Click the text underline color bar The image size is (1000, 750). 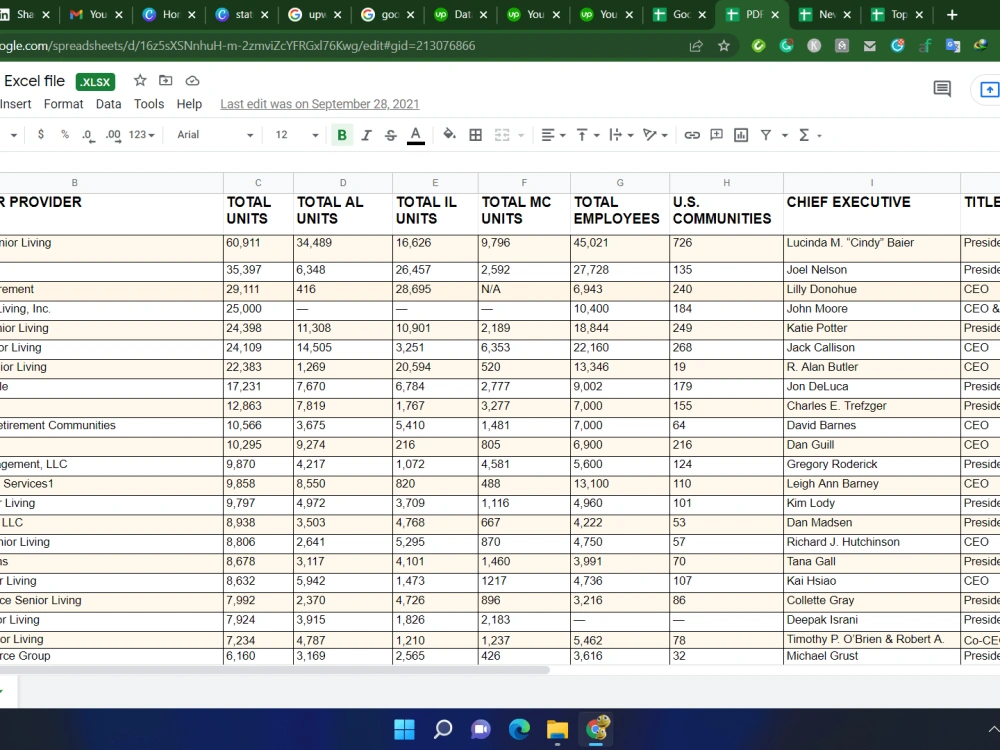[416, 143]
